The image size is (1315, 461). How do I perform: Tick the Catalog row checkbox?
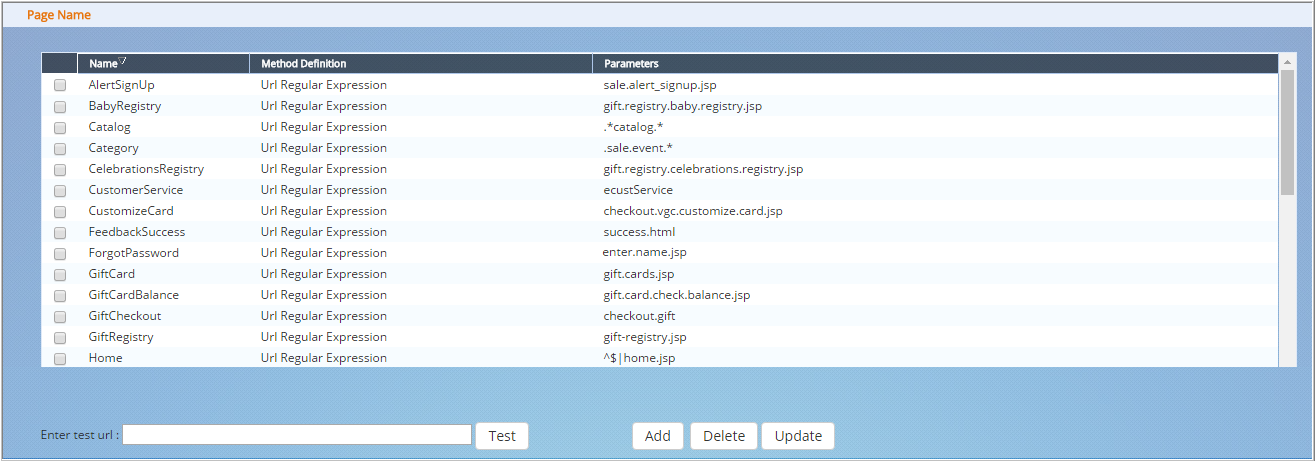point(60,127)
